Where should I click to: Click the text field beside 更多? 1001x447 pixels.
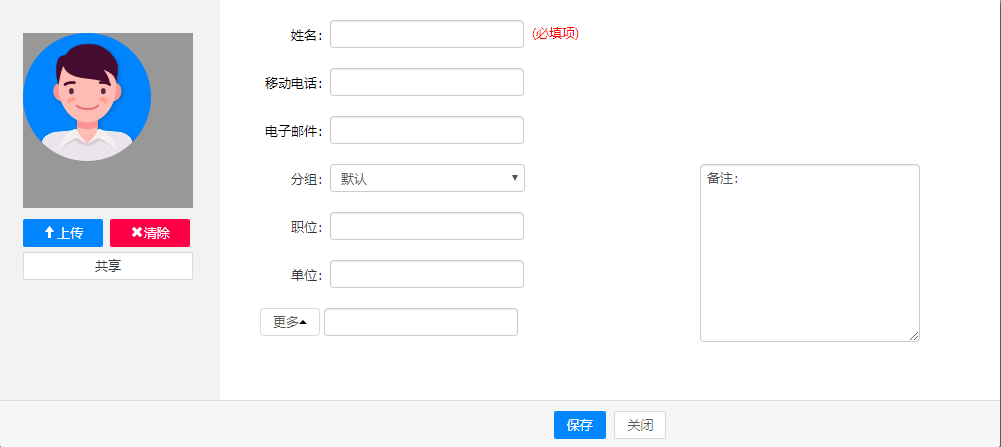[421, 322]
